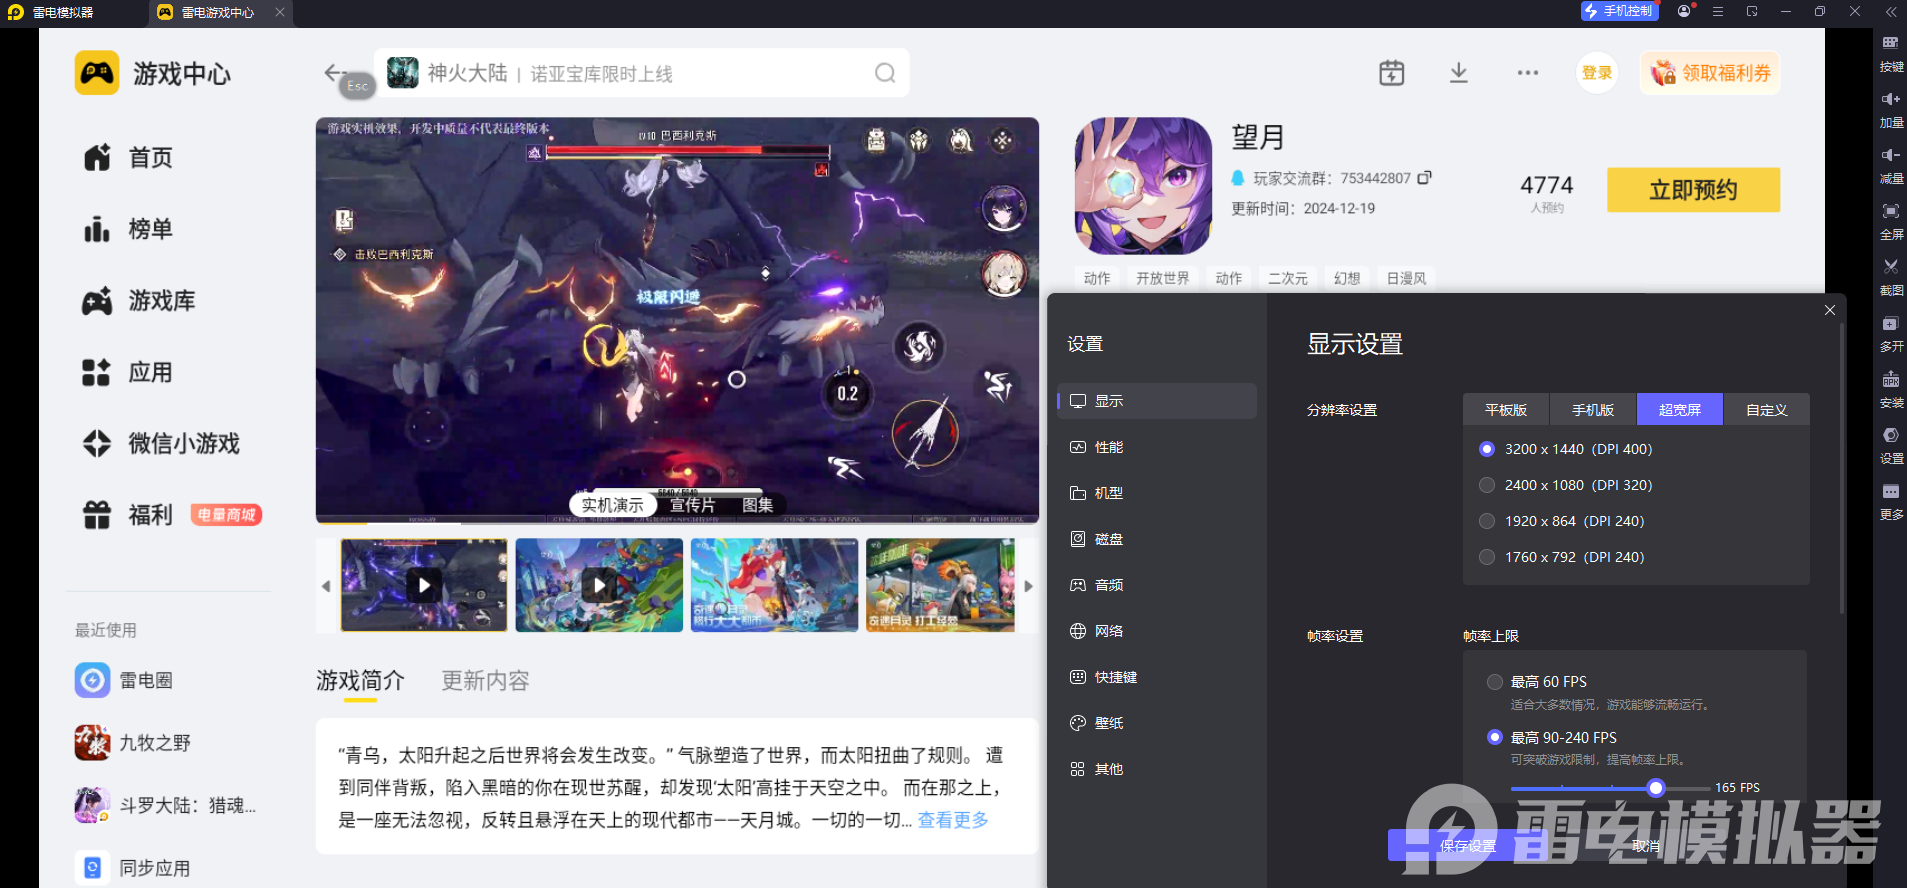The height and width of the screenshot is (888, 1907).
Task: Switch to 超宽屏 resolution tab
Action: (1680, 409)
